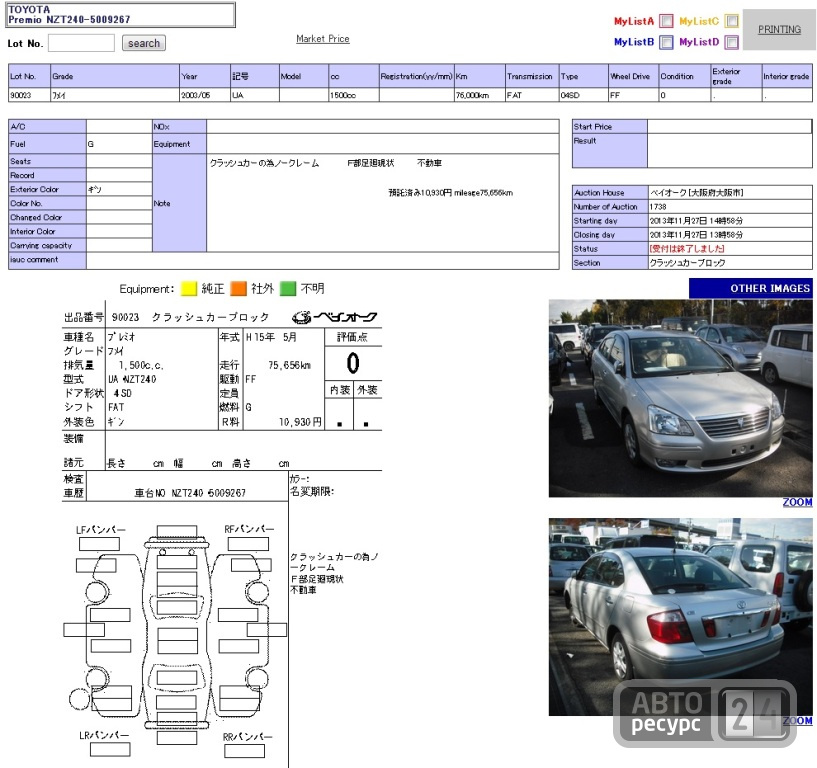
Task: Click the Auction House name value
Action: [697, 193]
